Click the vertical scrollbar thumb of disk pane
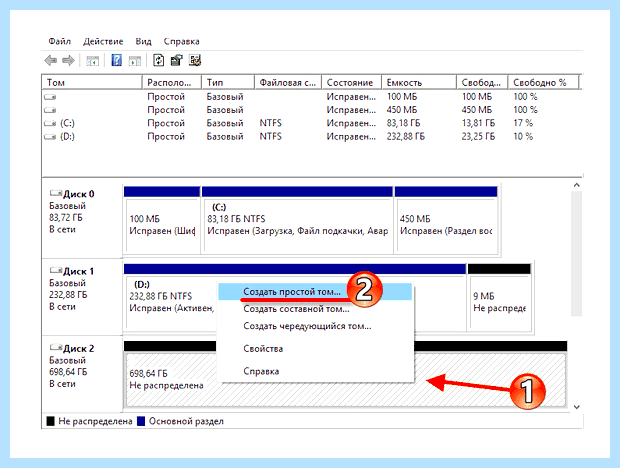Viewport: 620px width, 468px height. (x=577, y=253)
